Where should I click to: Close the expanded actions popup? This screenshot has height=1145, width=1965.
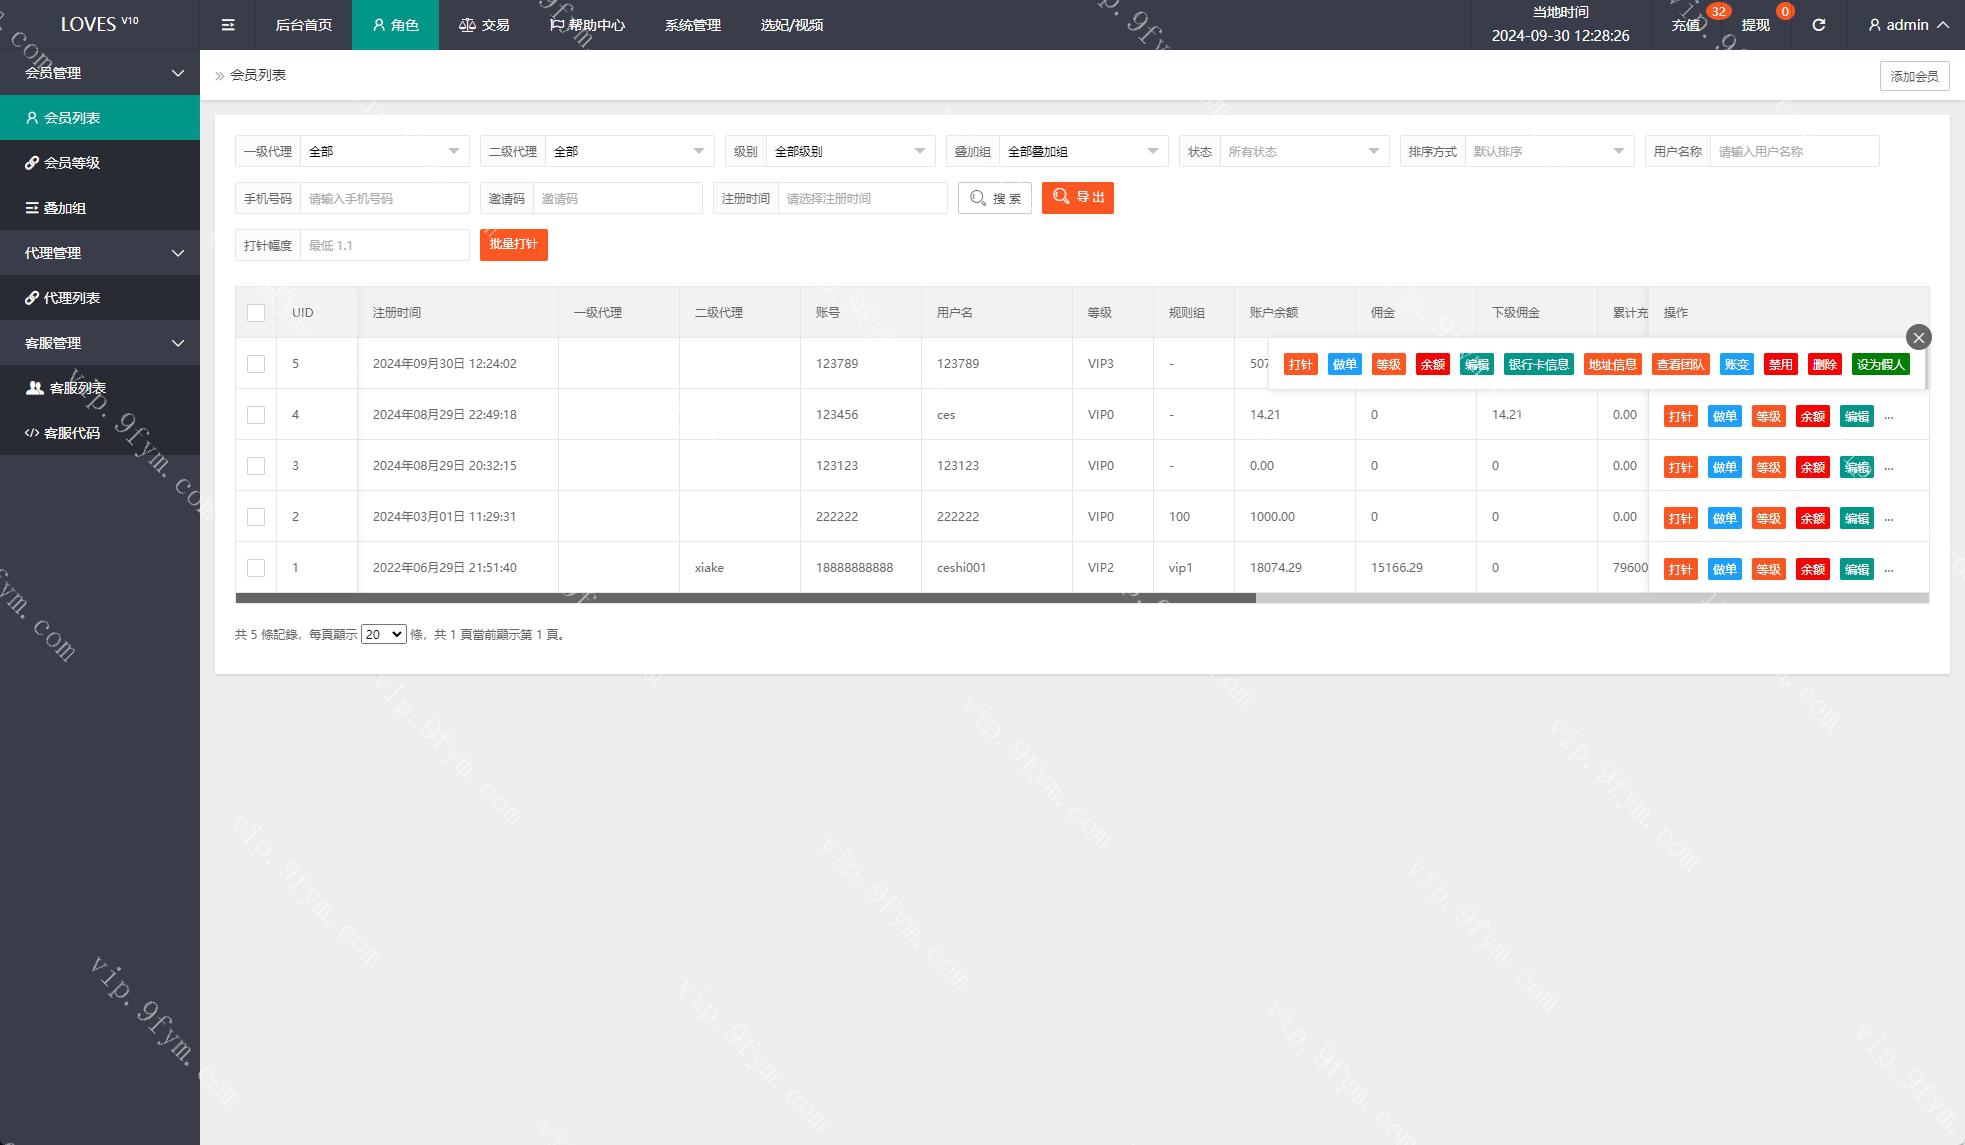(1918, 337)
